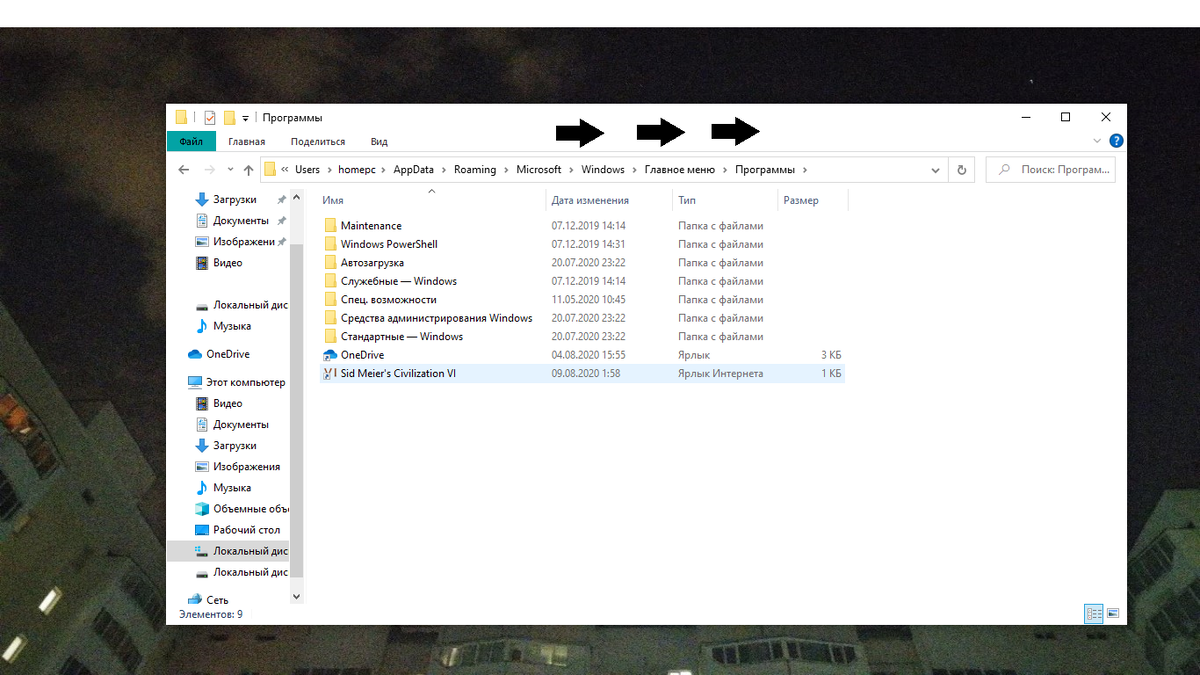Jump to Главное меню breadcrumb

coord(680,170)
